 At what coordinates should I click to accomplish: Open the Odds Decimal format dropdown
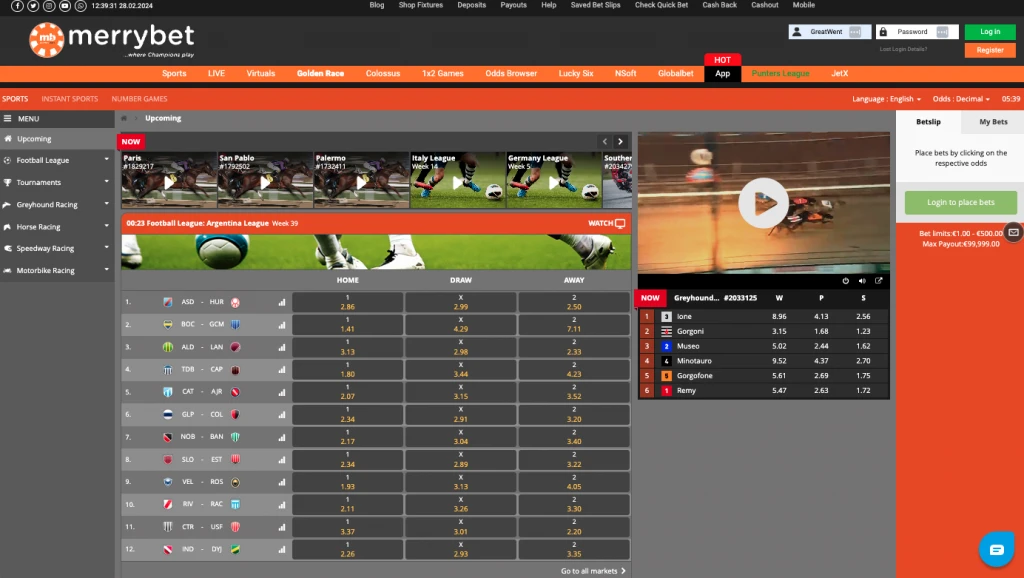pos(960,99)
